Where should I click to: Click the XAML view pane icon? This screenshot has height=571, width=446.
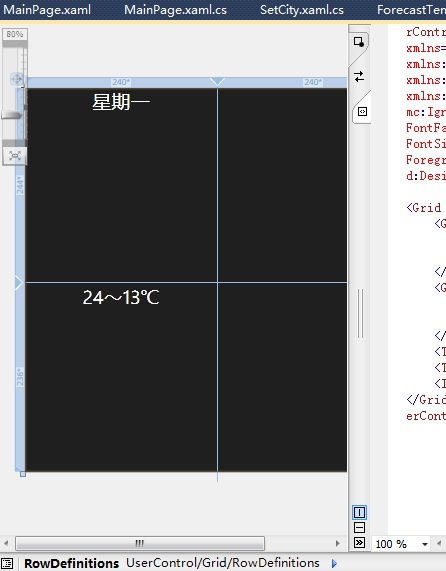pos(362,111)
